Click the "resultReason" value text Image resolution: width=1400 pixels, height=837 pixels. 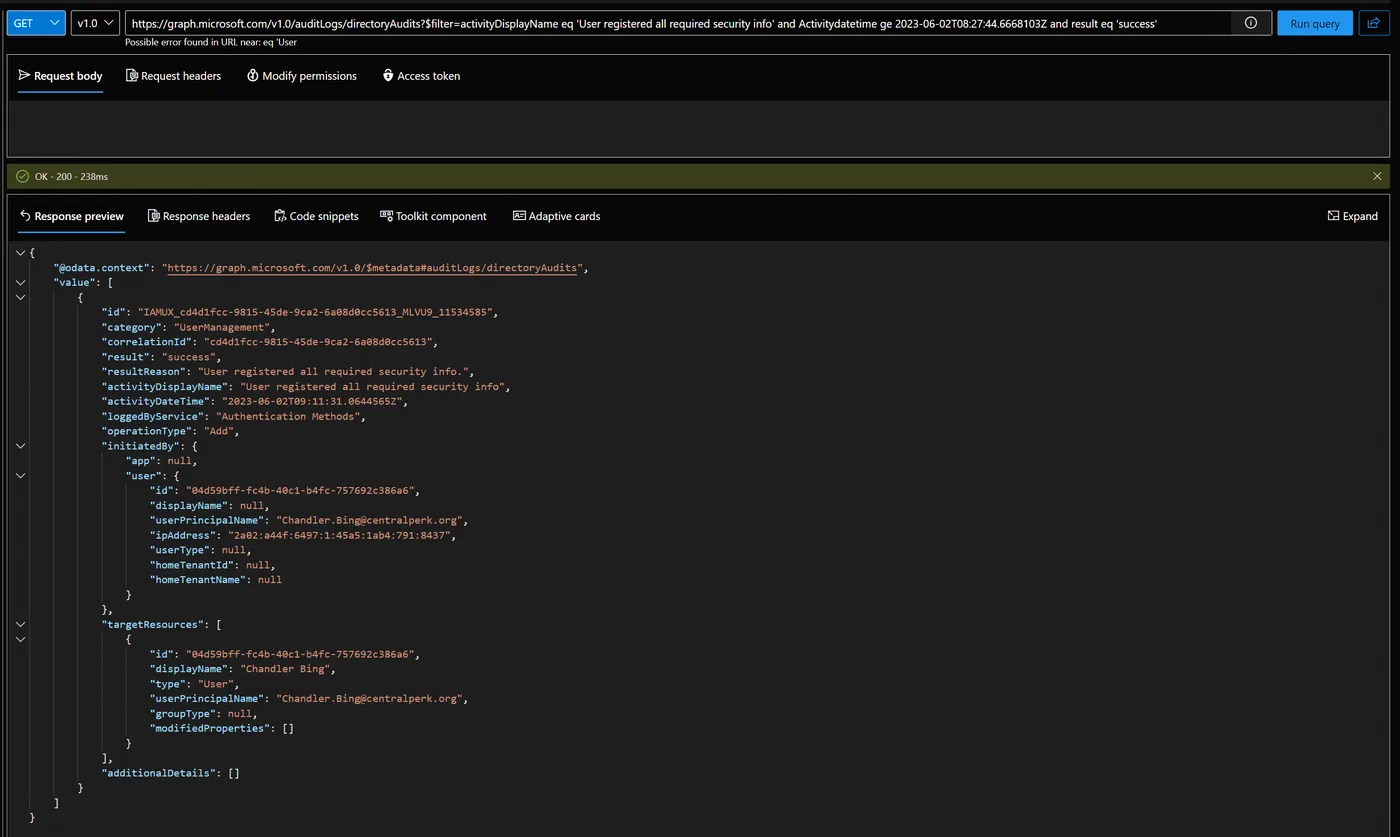(335, 372)
